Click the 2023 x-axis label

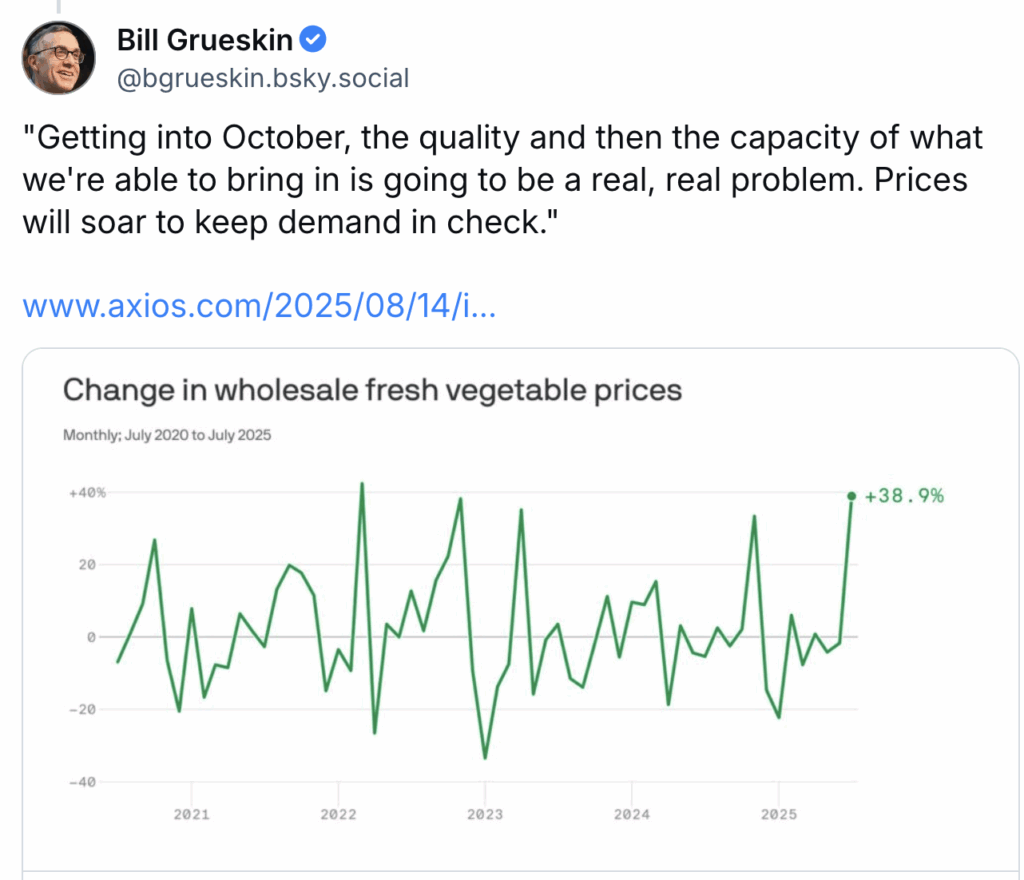pyautogui.click(x=485, y=814)
